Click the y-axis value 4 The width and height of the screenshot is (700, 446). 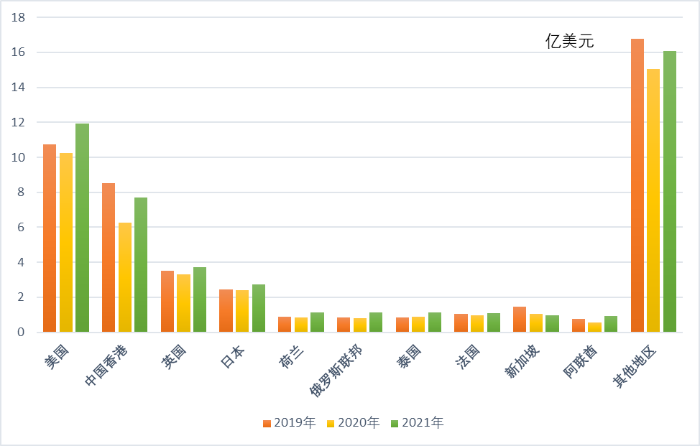pos(21,262)
